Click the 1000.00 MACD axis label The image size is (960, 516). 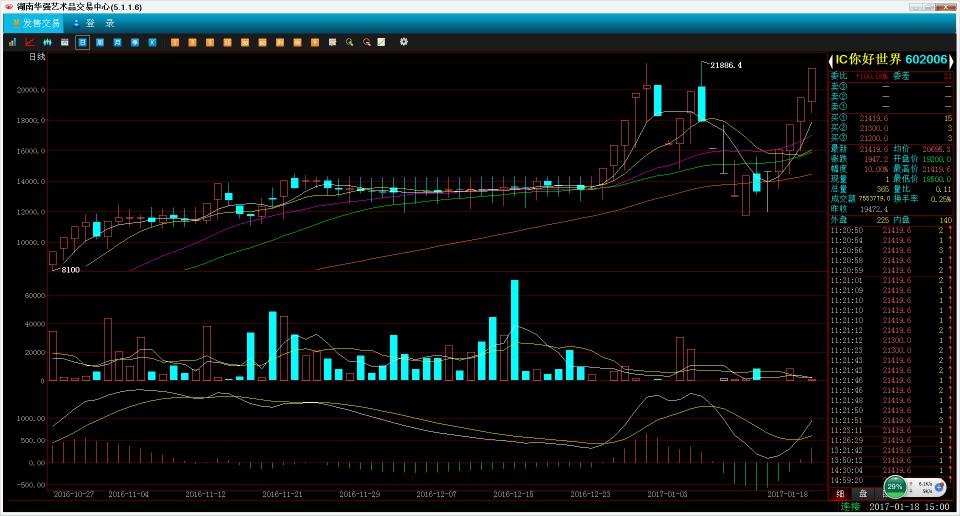coord(31,419)
